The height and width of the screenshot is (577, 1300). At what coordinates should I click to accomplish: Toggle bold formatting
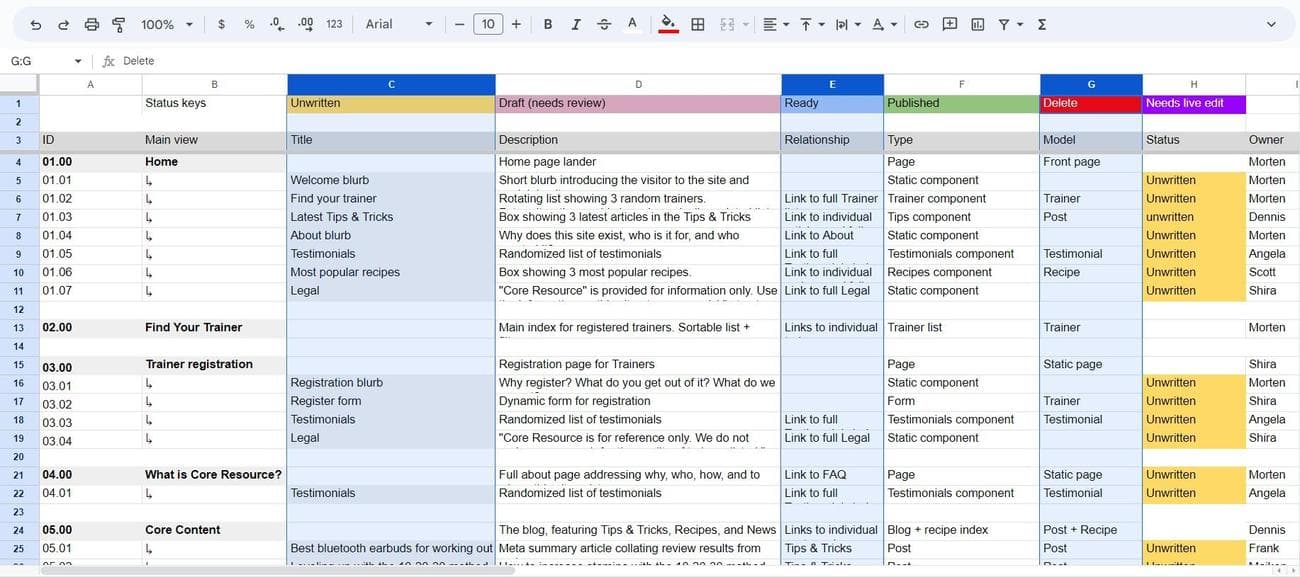click(x=548, y=24)
